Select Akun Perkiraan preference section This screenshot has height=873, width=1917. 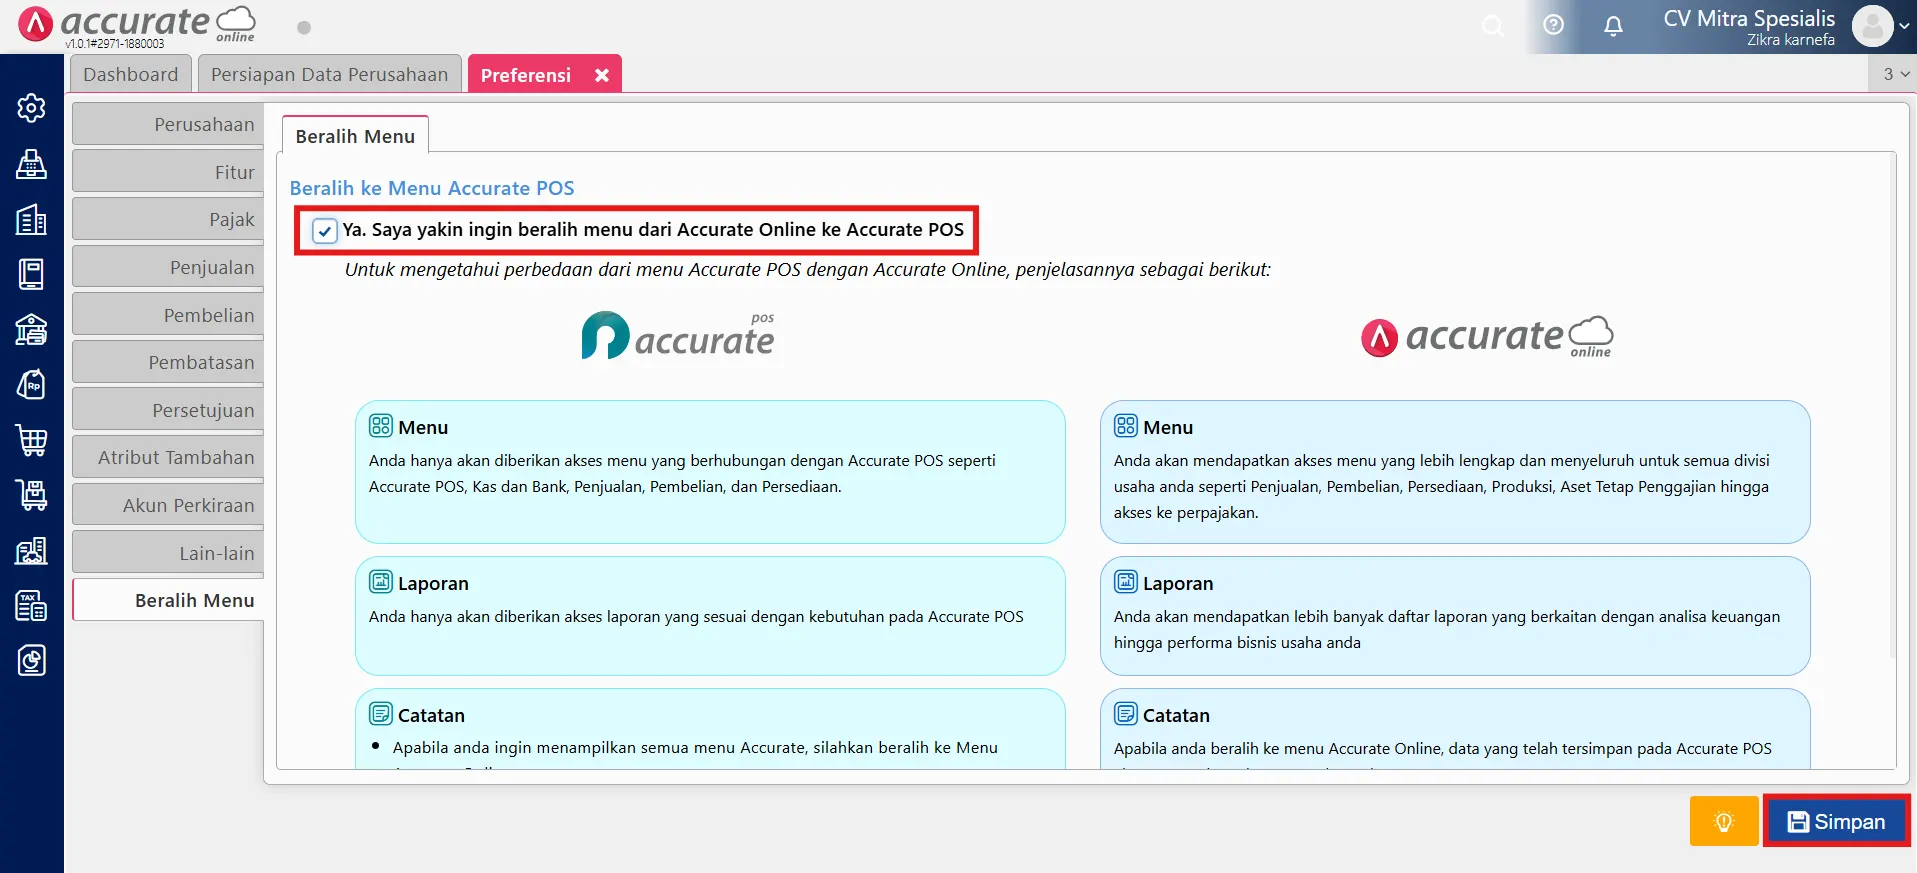[x=168, y=506]
